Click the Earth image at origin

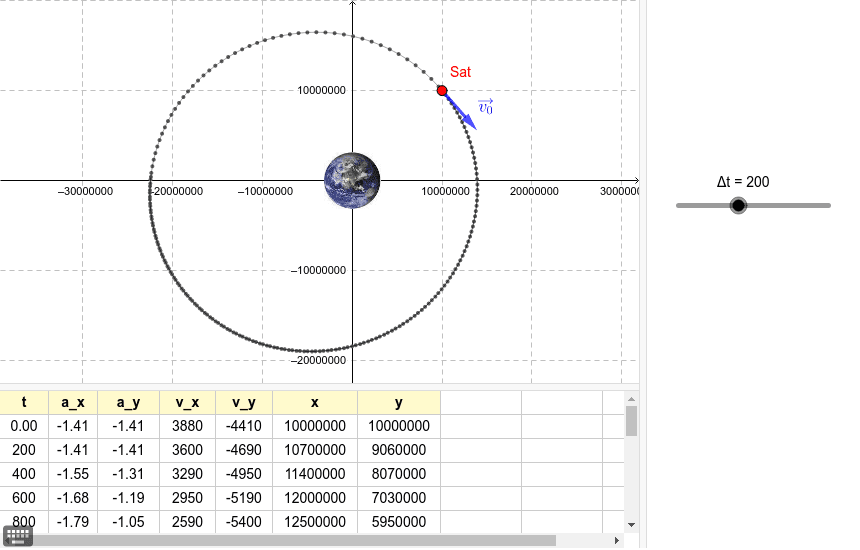[x=352, y=180]
